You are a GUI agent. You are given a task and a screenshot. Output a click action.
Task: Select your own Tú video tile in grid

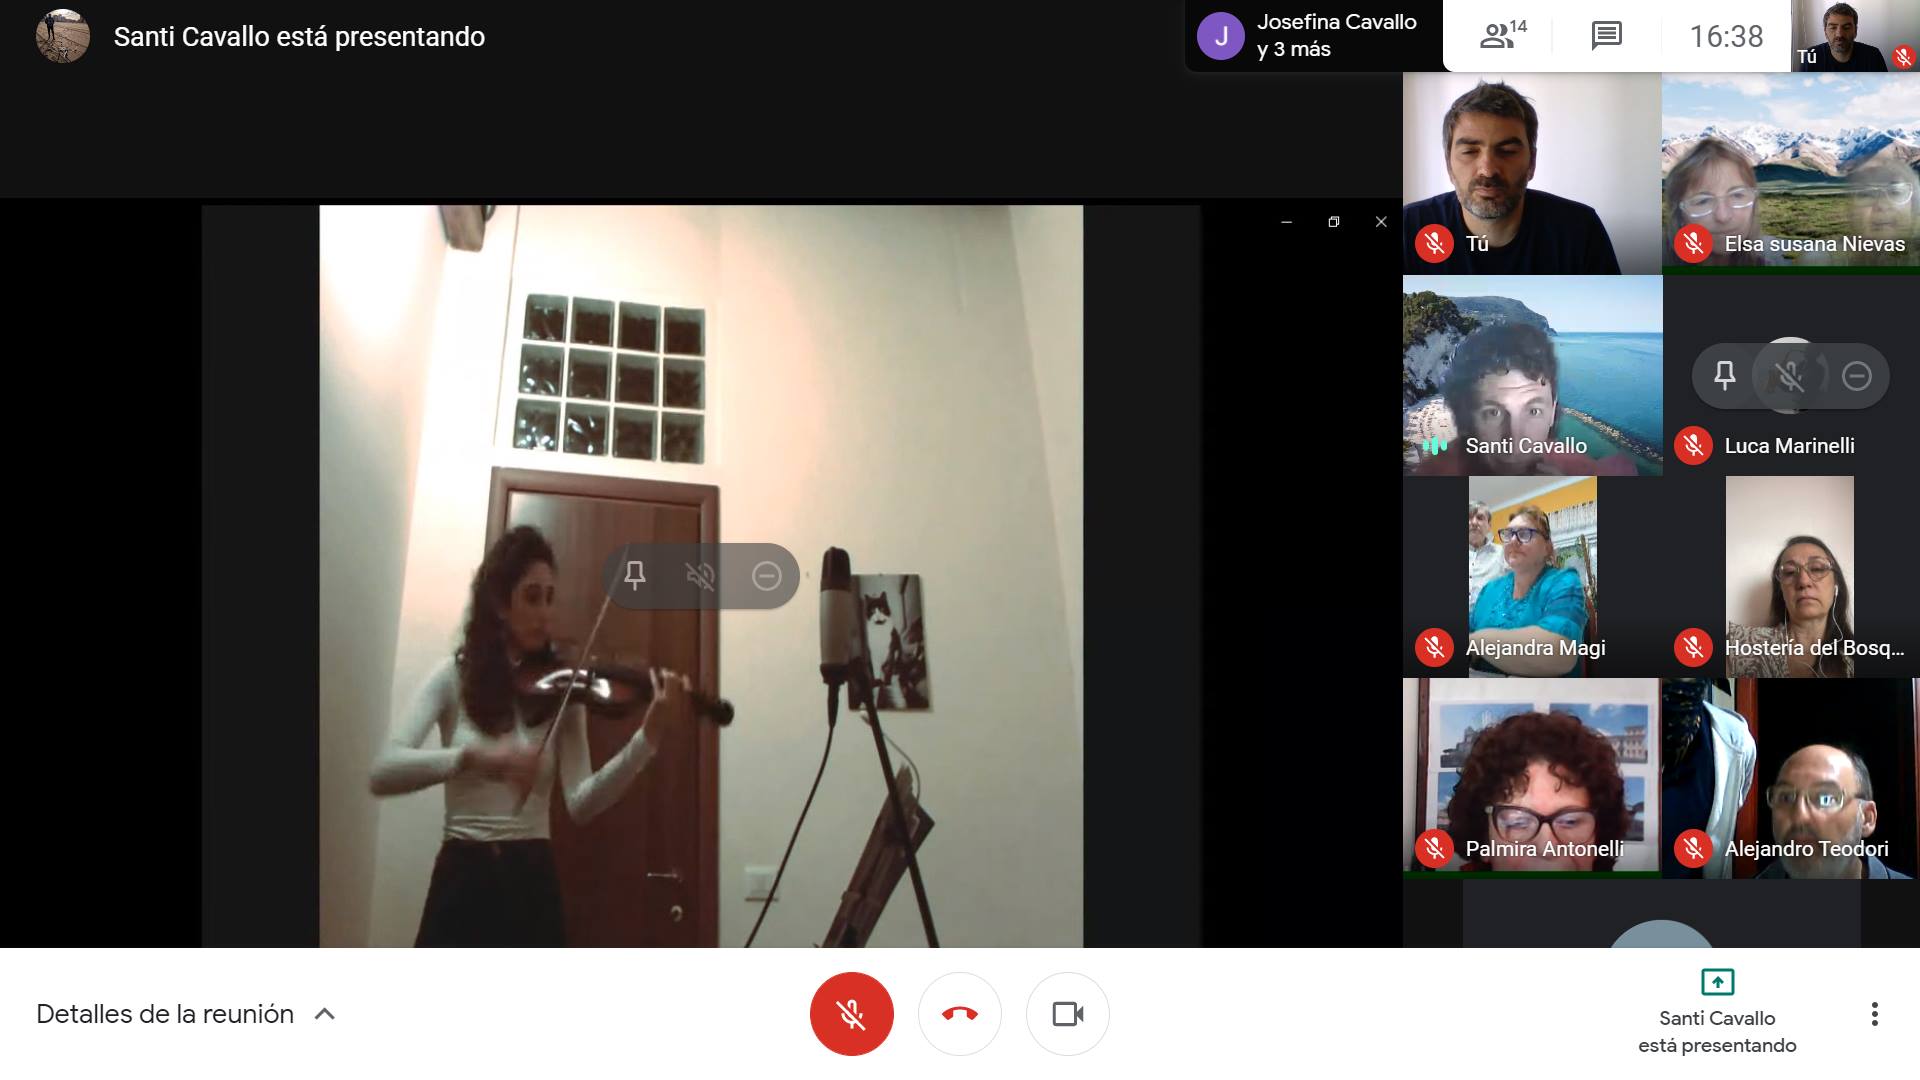(1532, 173)
